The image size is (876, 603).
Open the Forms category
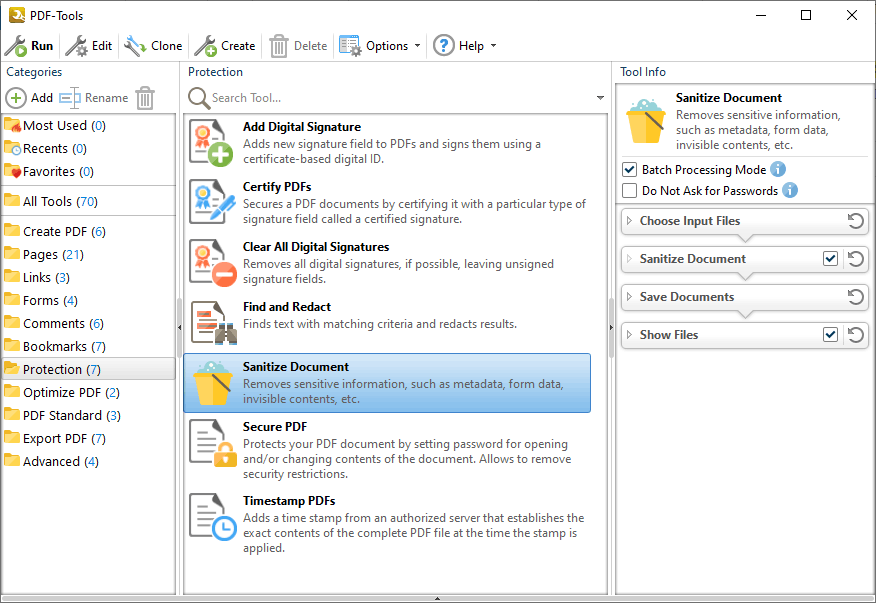coord(89,300)
